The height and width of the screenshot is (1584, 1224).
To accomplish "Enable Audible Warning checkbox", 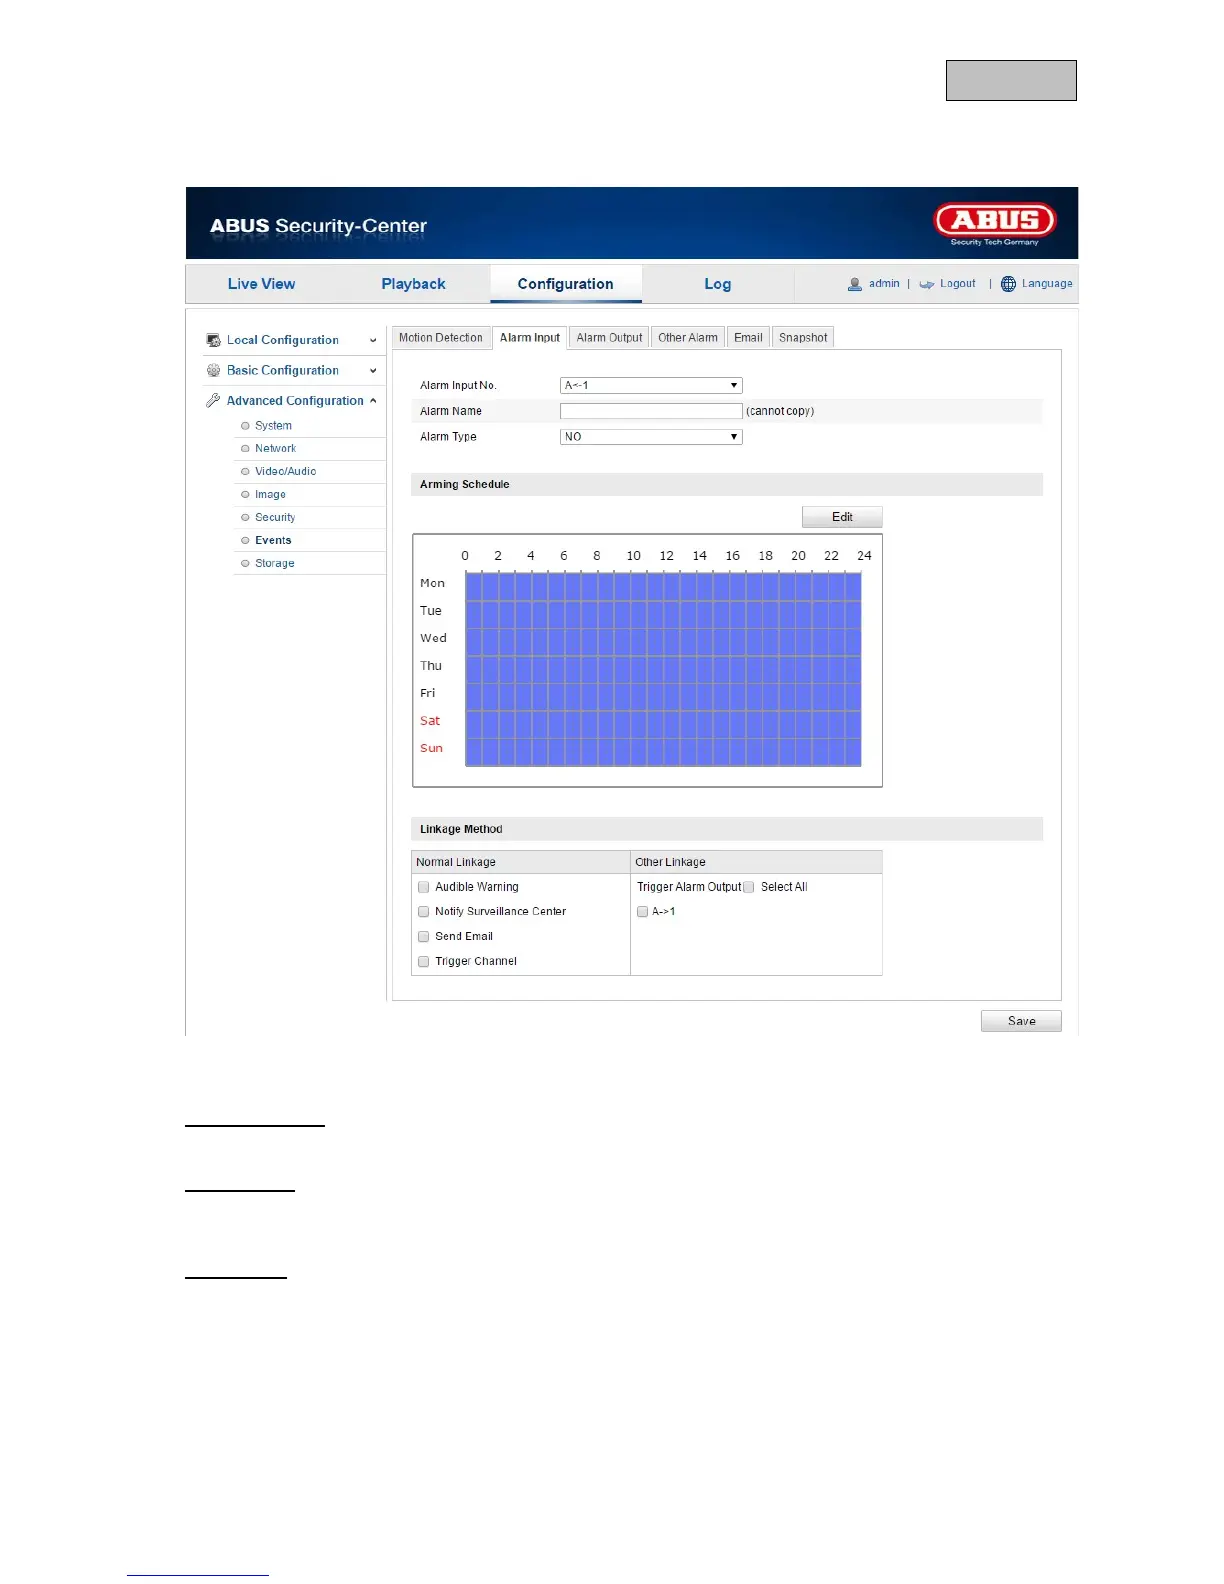I will click(x=424, y=887).
